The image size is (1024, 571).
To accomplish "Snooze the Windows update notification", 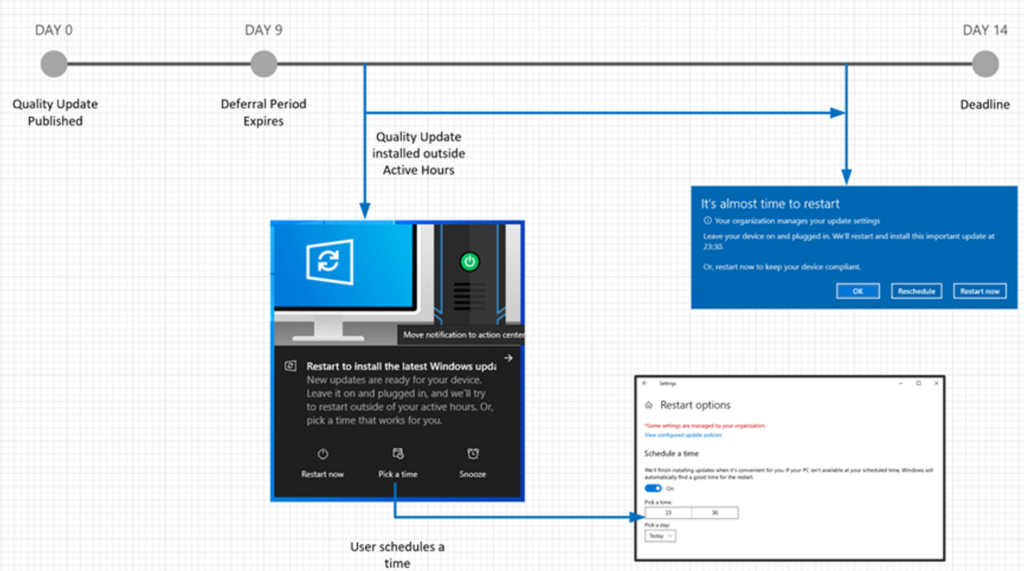I will click(472, 464).
